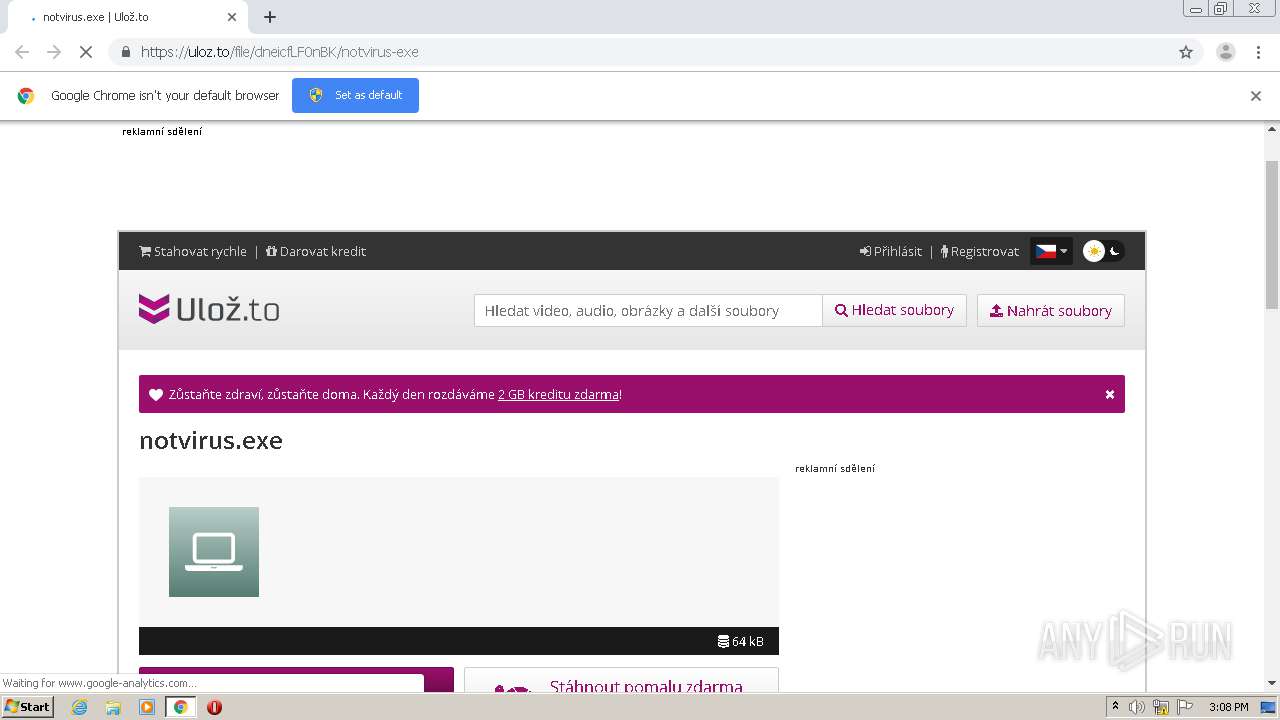Open the Windows Start menu

[28, 706]
